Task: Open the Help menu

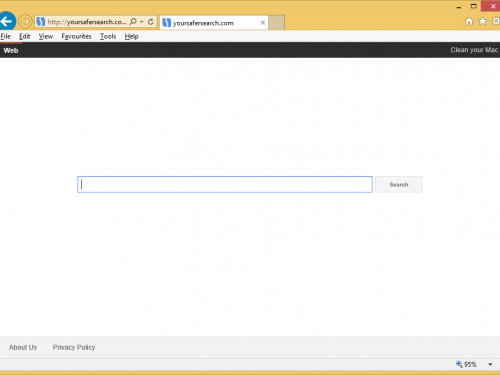Action: [x=131, y=36]
